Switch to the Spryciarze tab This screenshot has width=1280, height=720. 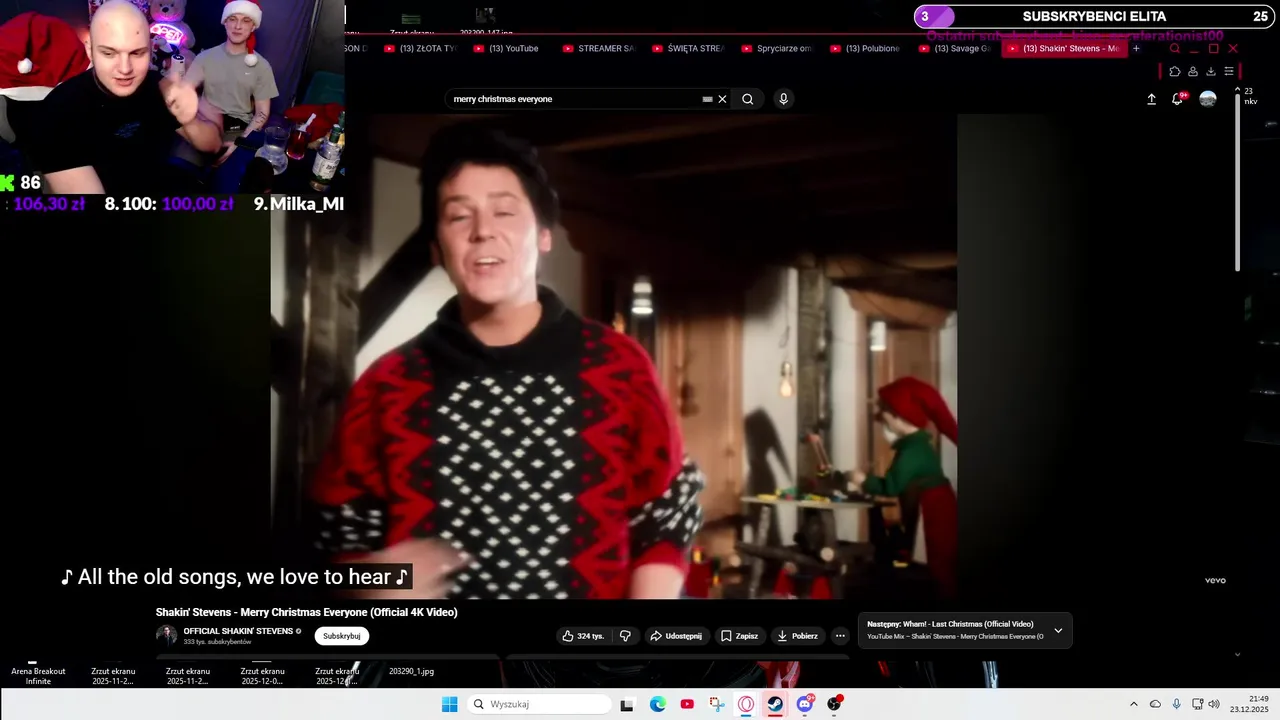(x=776, y=48)
